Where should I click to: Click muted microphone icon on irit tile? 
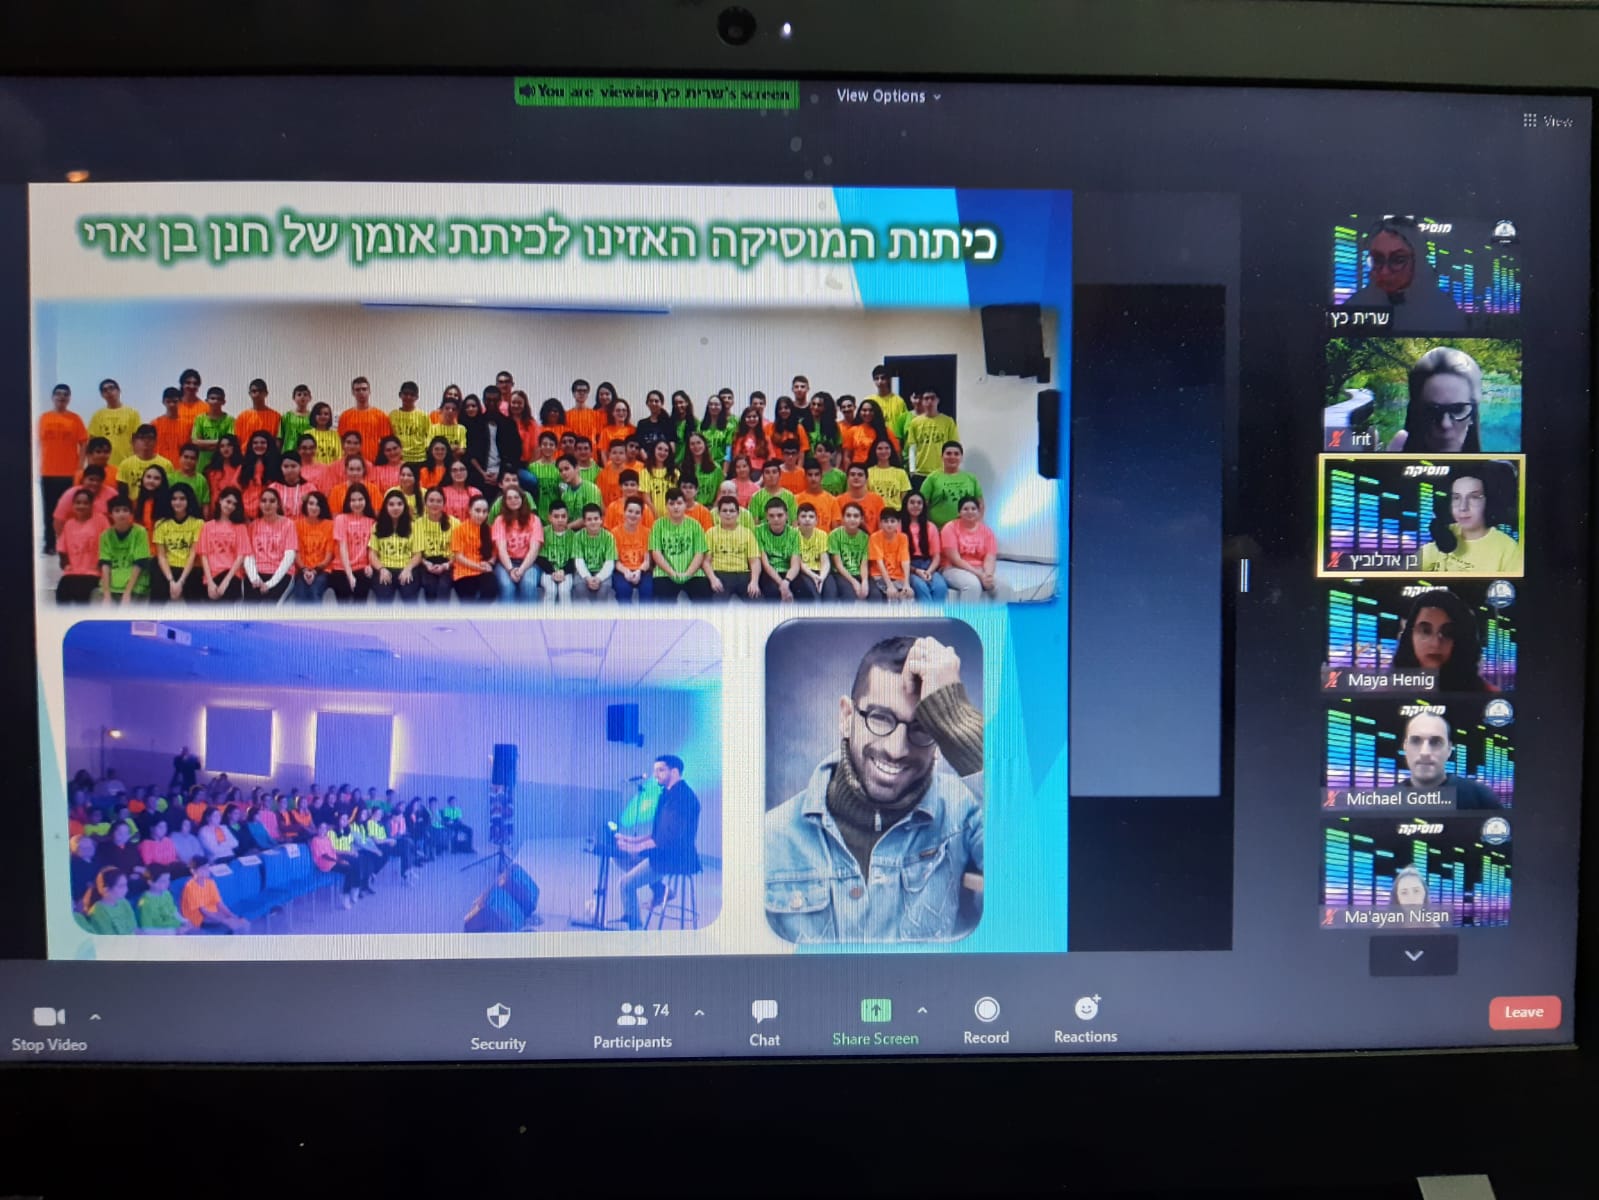pyautogui.click(x=1336, y=438)
